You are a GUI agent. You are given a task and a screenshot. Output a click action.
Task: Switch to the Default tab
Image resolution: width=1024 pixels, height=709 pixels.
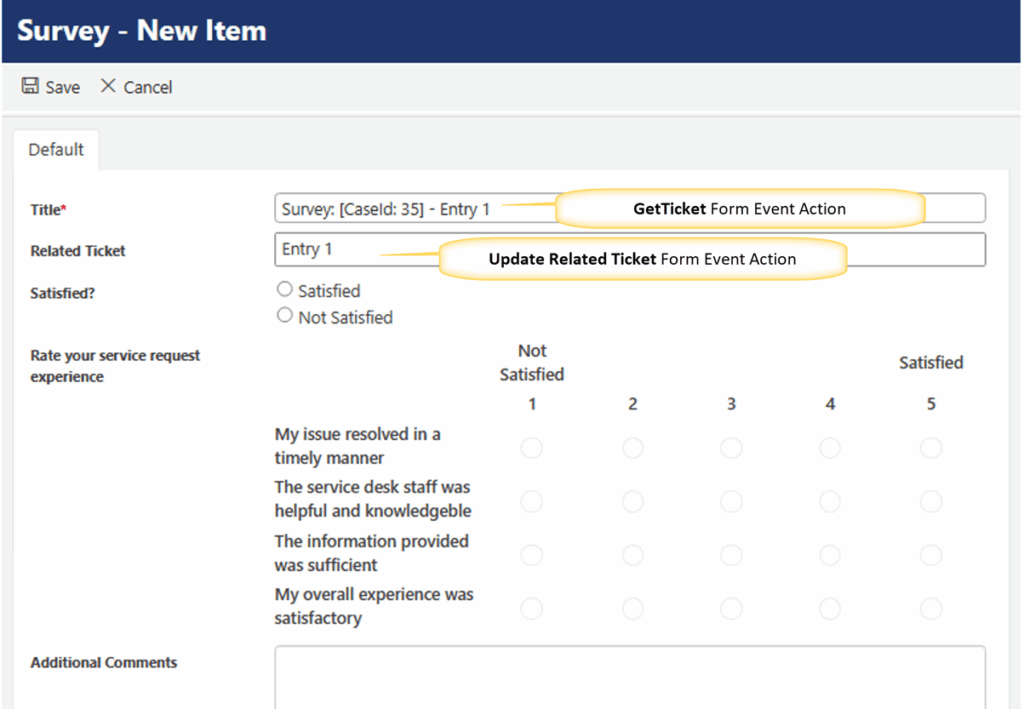tap(56, 150)
